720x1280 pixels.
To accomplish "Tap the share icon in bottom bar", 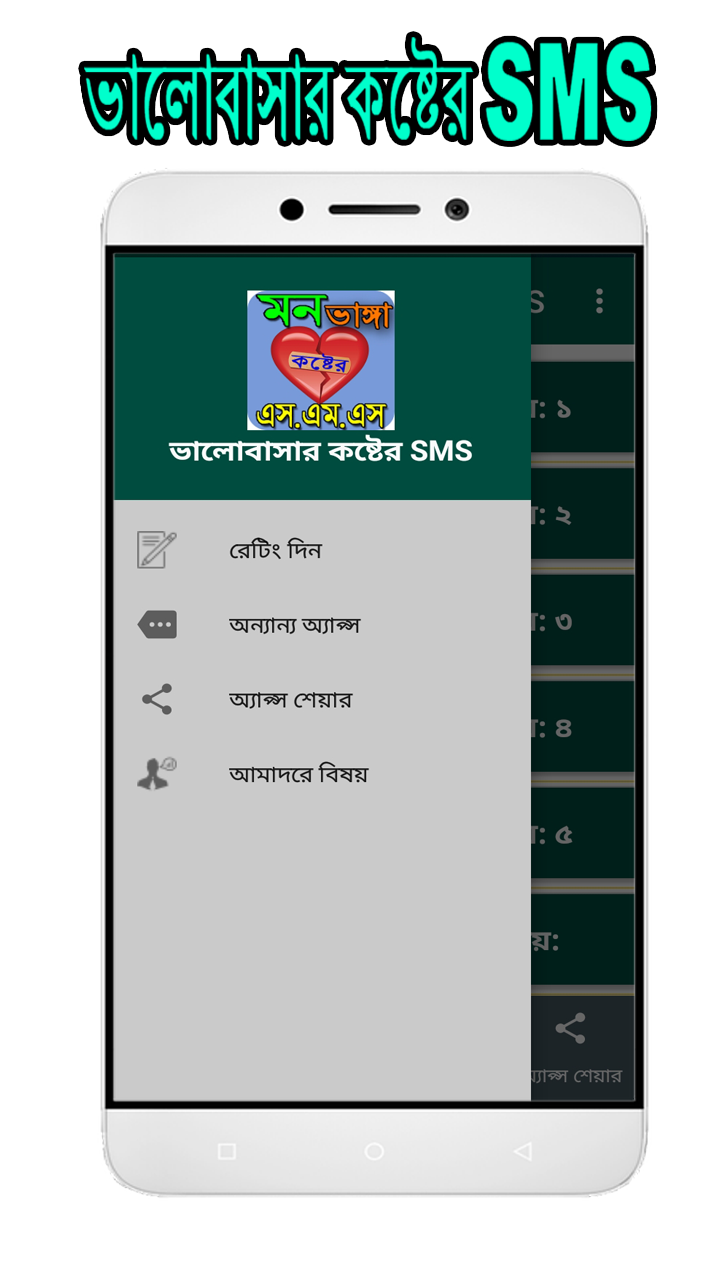I will (x=570, y=1029).
